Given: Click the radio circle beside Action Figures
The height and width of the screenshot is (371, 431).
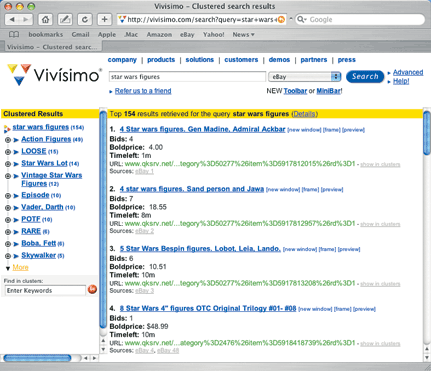Looking at the screenshot, I should click(8, 140).
